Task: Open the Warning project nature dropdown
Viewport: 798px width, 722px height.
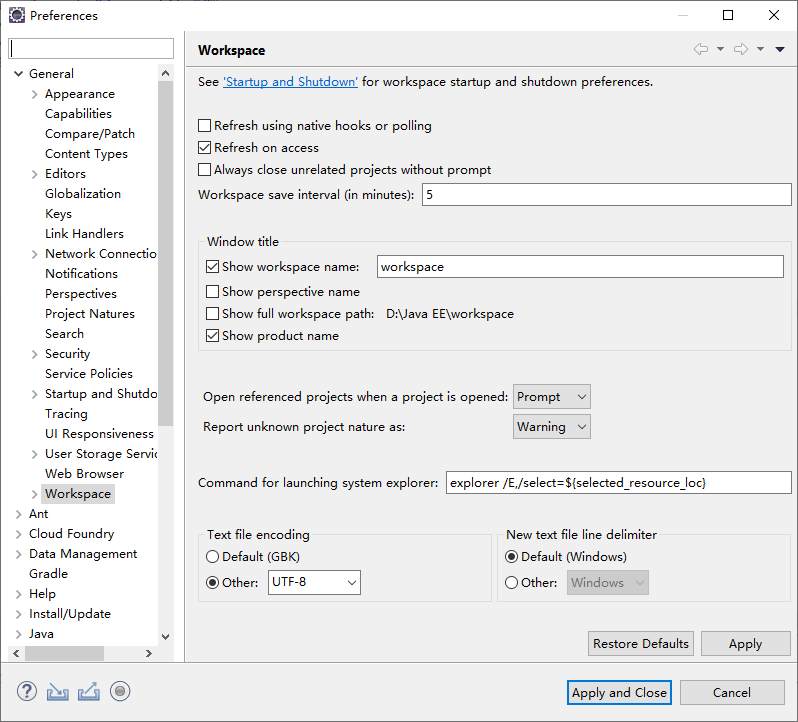Action: tap(552, 426)
